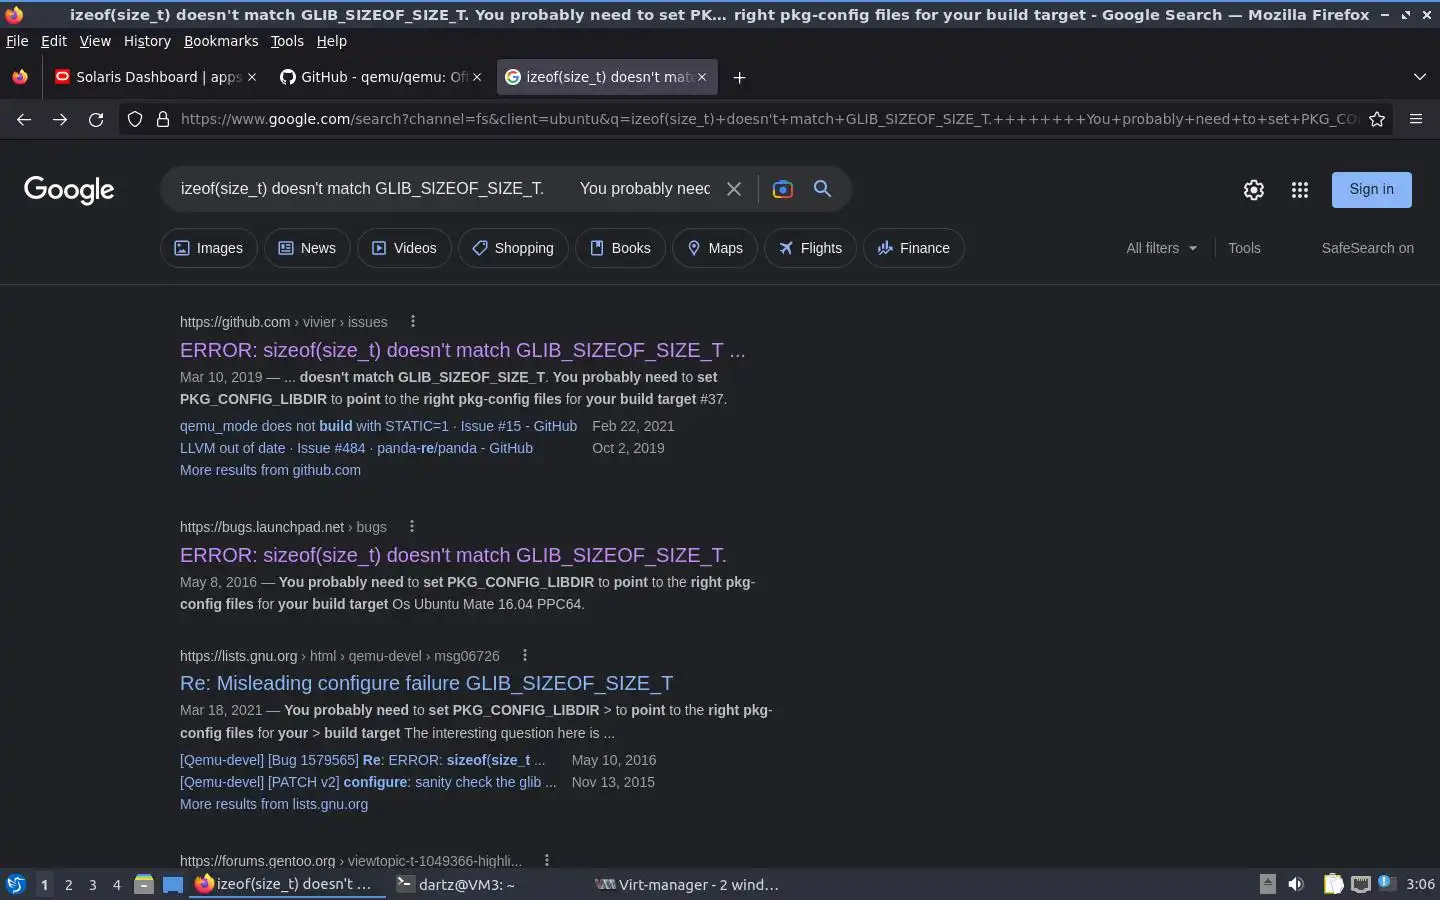List all tabs chevron

coord(1419,77)
